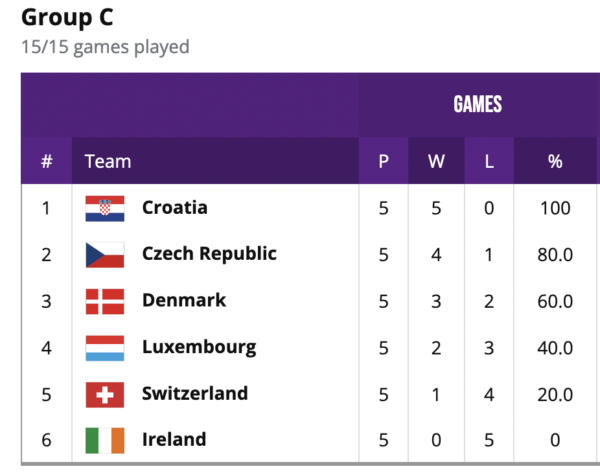The width and height of the screenshot is (600, 473).
Task: Sort by the % percentage column
Action: pyautogui.click(x=554, y=161)
